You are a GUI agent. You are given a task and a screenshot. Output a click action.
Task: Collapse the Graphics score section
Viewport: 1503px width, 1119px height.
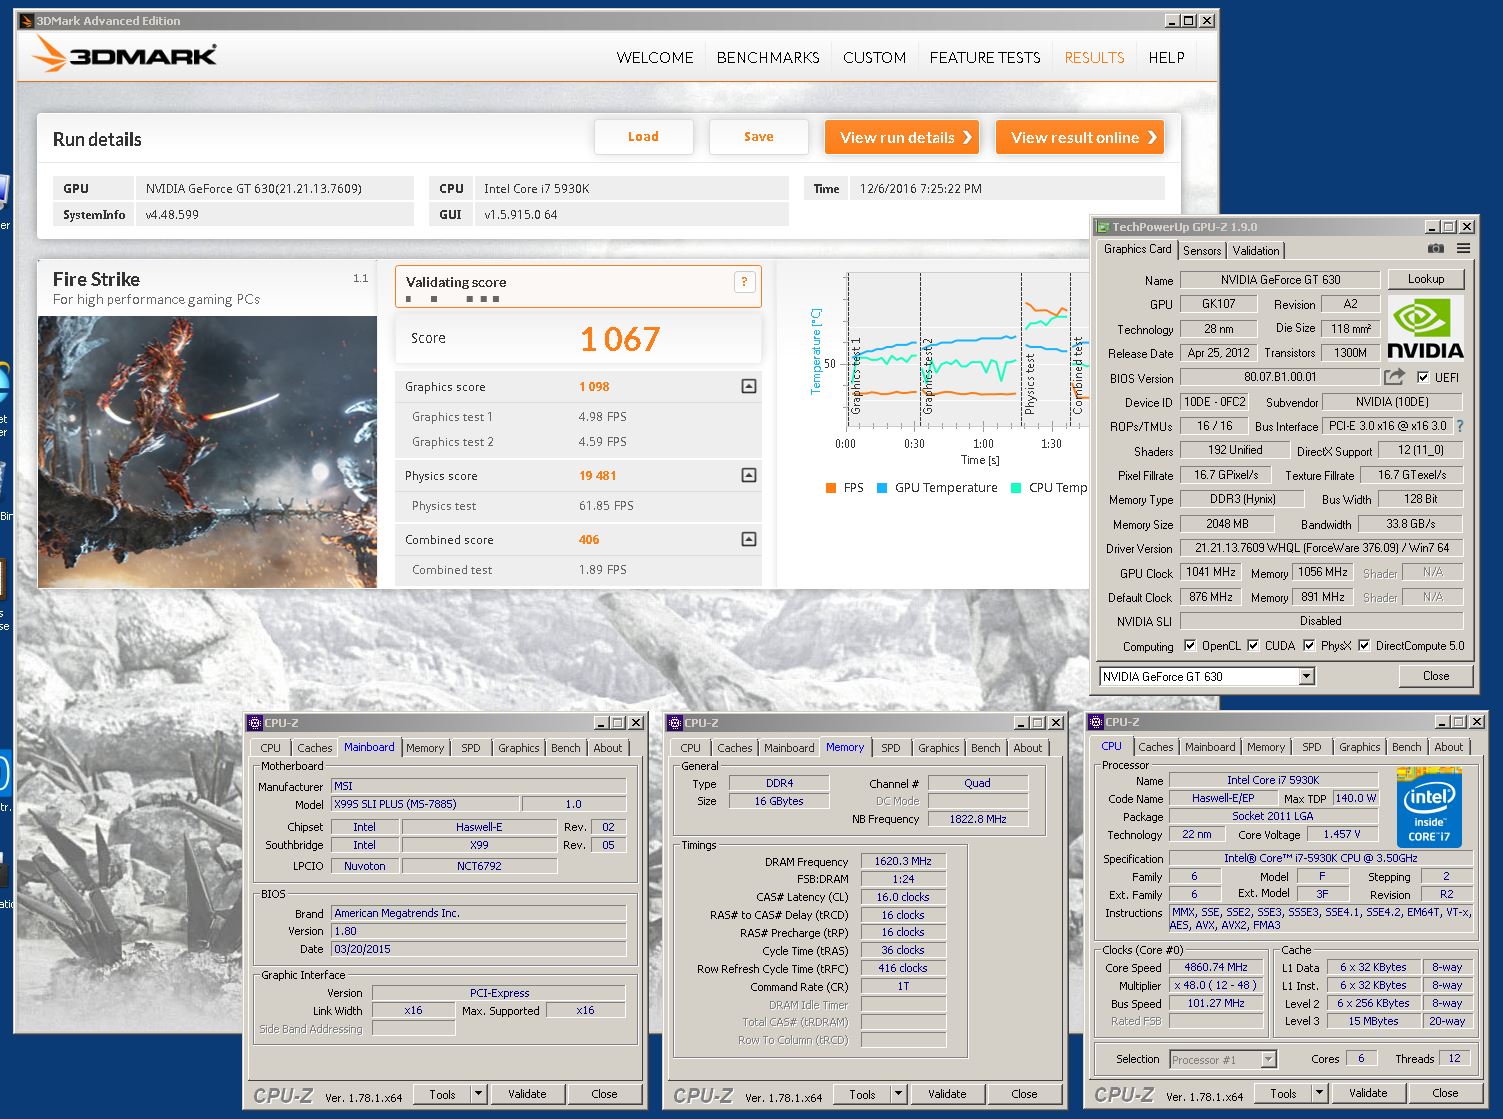pyautogui.click(x=749, y=386)
